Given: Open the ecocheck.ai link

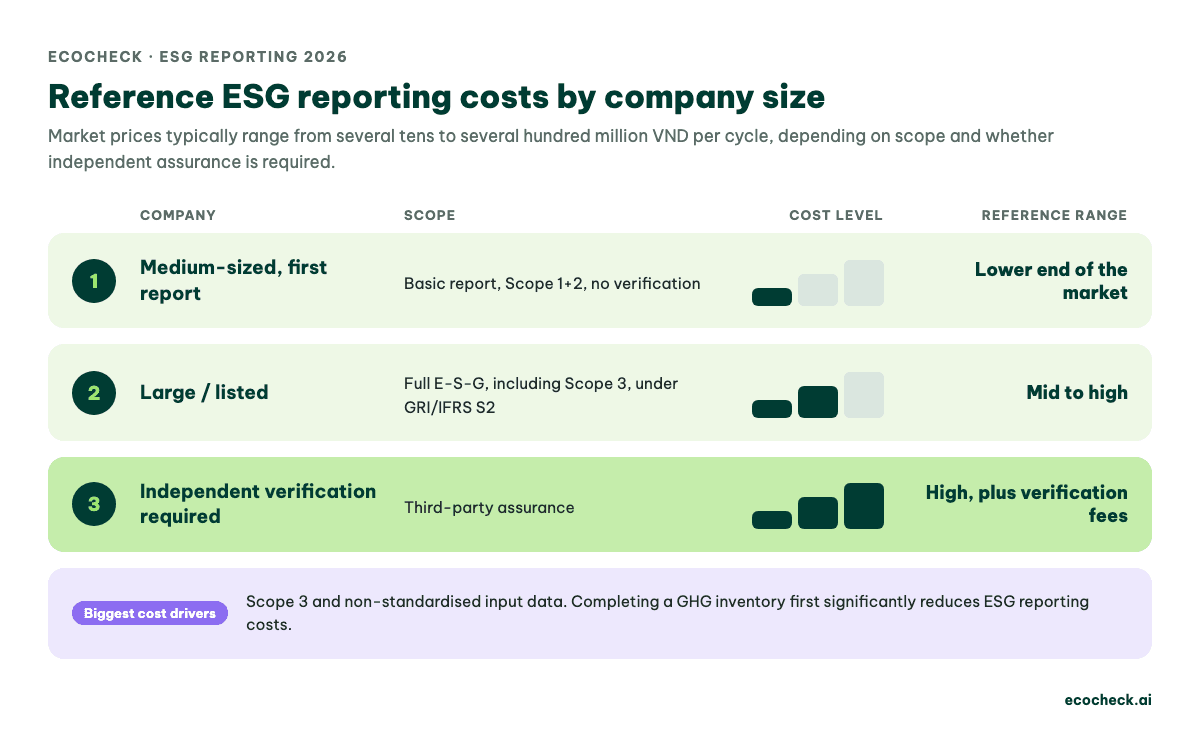Looking at the screenshot, I should click(x=1108, y=700).
